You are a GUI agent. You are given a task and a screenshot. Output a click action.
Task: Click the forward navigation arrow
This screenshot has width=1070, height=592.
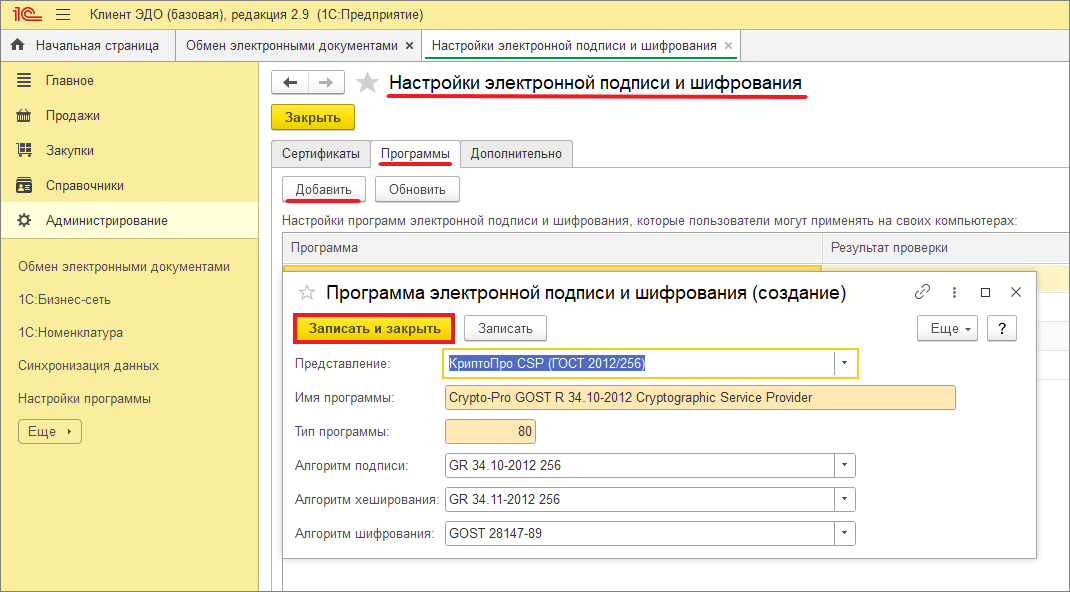click(x=326, y=82)
